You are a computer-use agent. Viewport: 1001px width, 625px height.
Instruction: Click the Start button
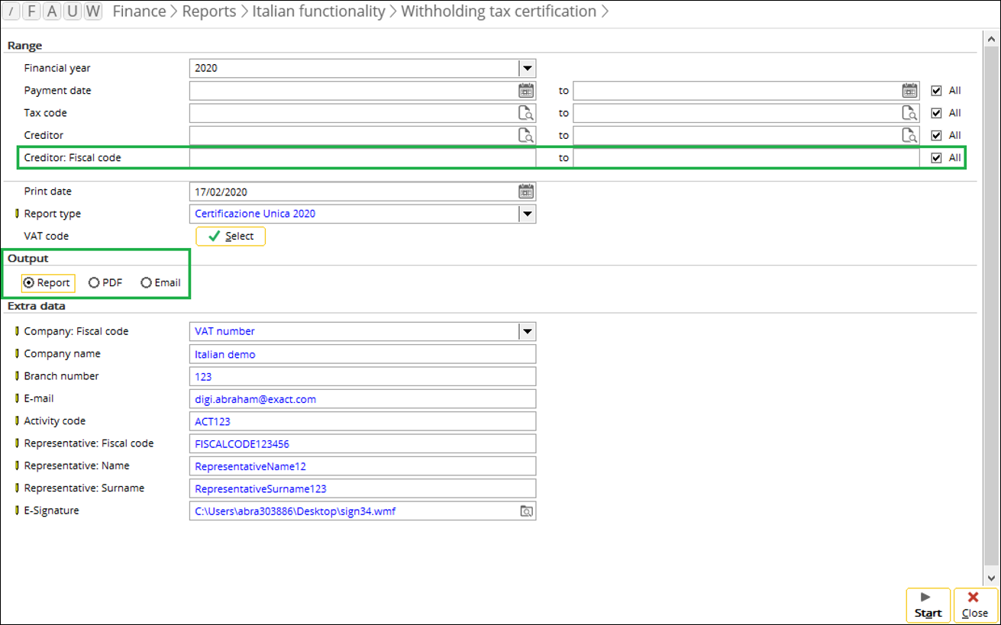click(x=928, y=605)
